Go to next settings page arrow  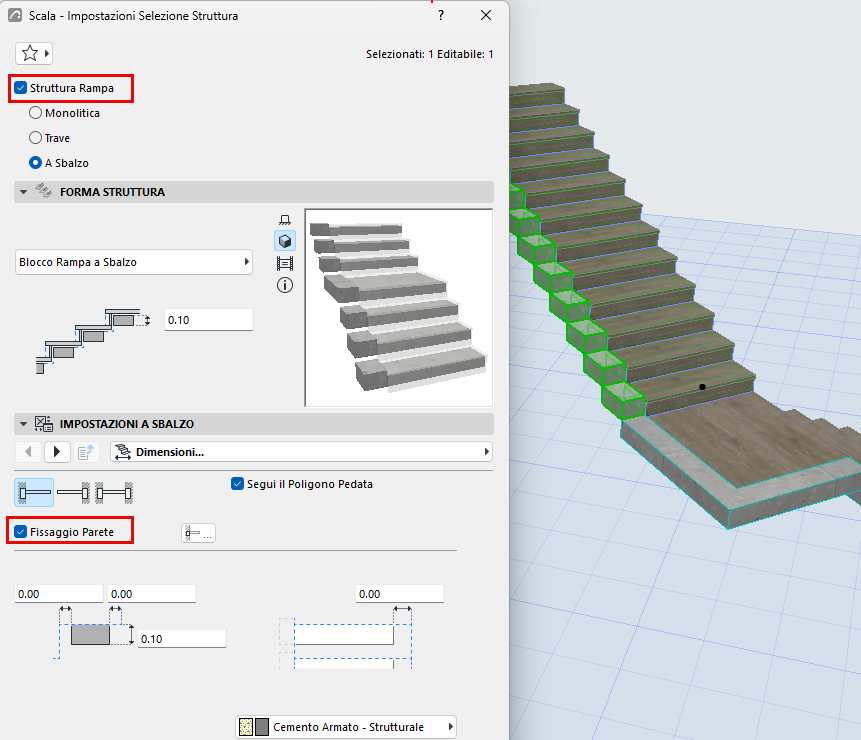pyautogui.click(x=57, y=452)
